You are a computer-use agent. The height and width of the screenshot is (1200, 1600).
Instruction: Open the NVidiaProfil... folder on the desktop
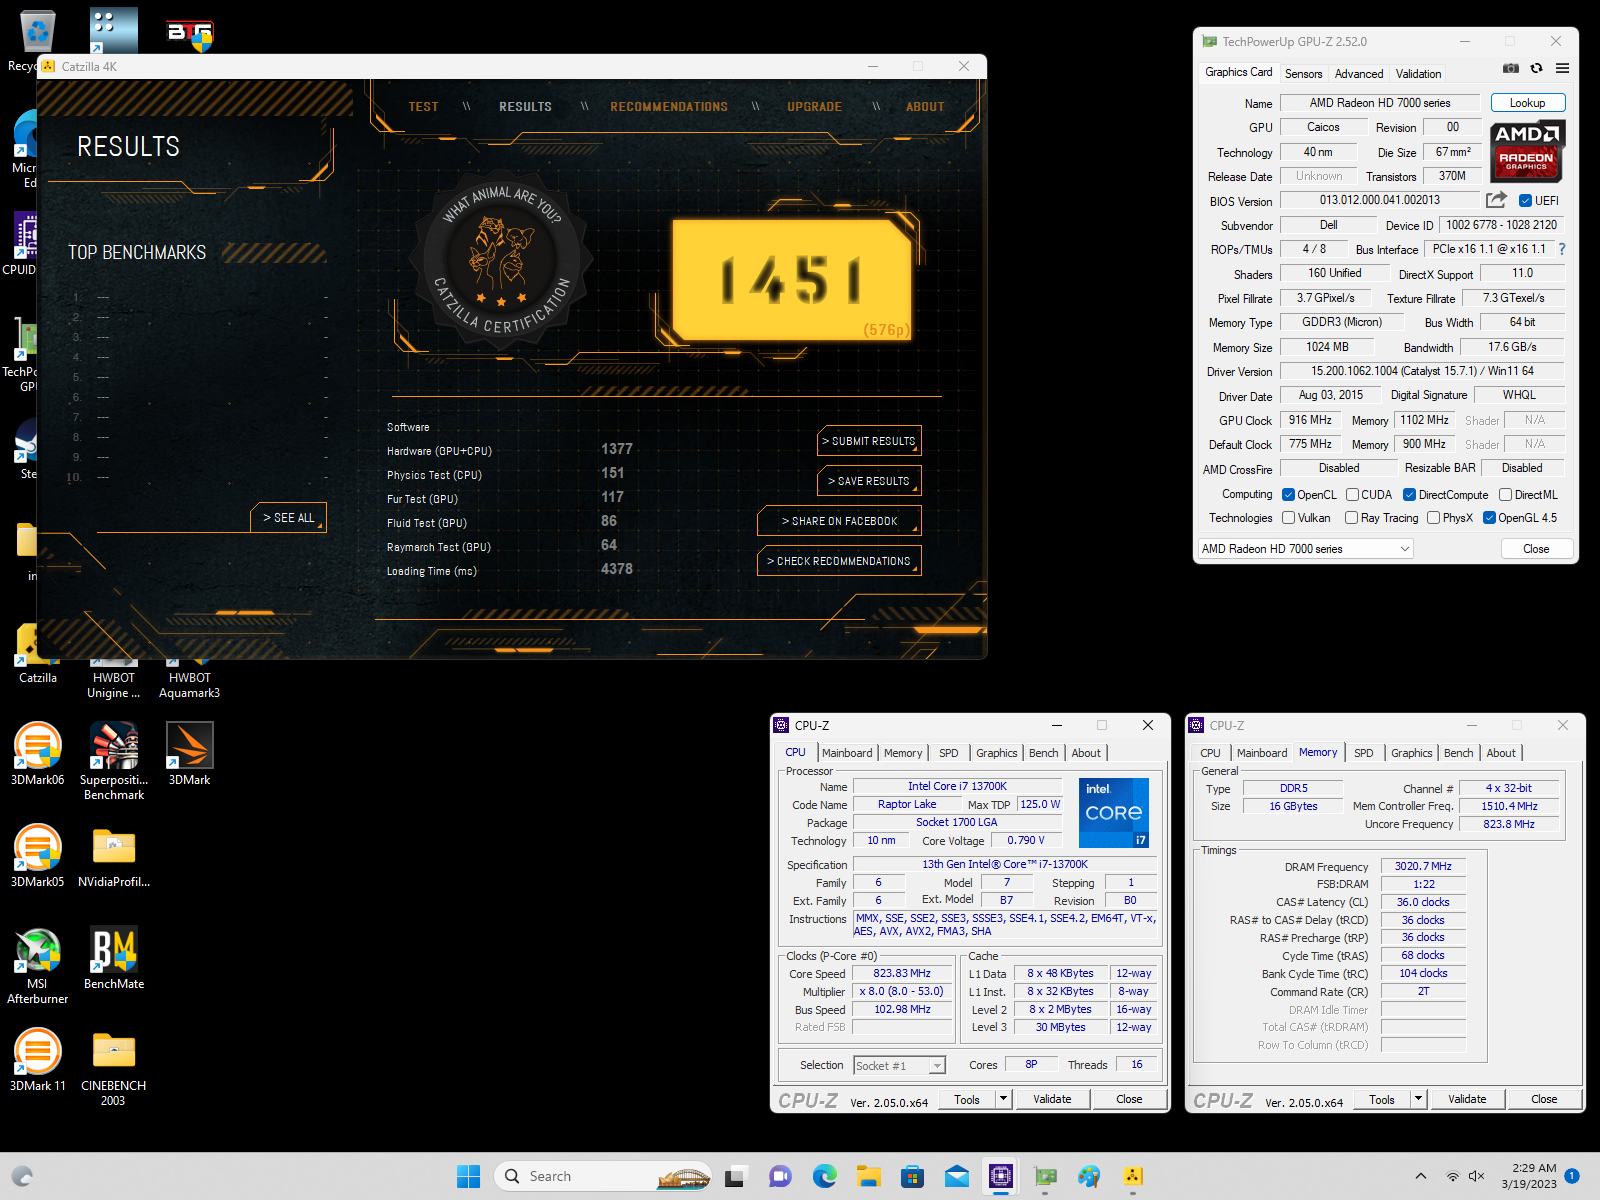point(114,856)
